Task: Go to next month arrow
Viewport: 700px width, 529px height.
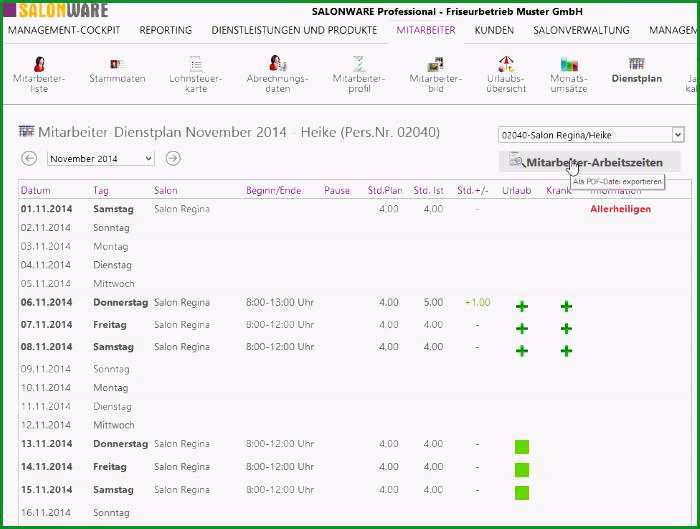Action: coord(173,158)
